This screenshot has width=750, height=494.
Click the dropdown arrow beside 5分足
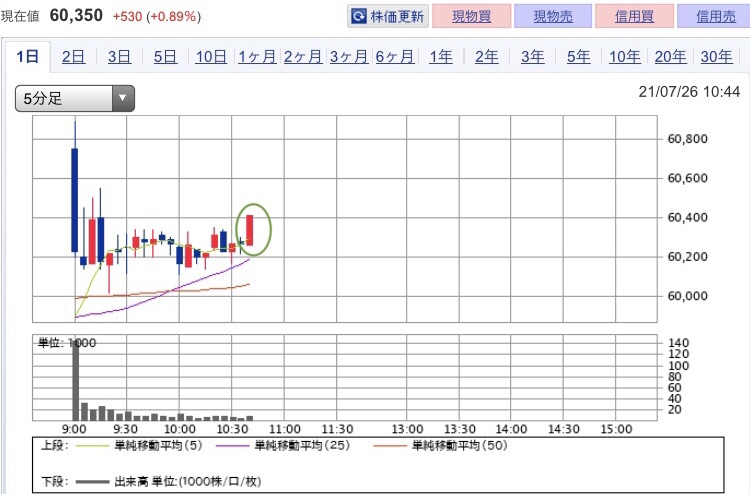coord(123,99)
